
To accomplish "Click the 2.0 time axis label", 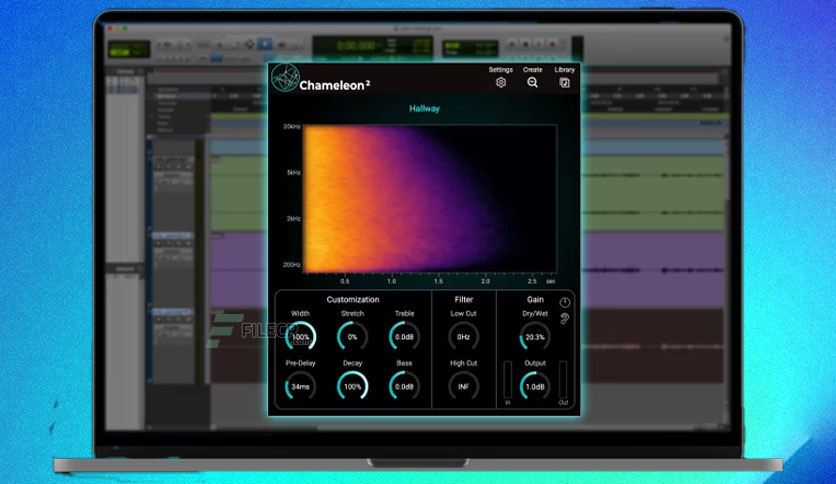I will (485, 281).
